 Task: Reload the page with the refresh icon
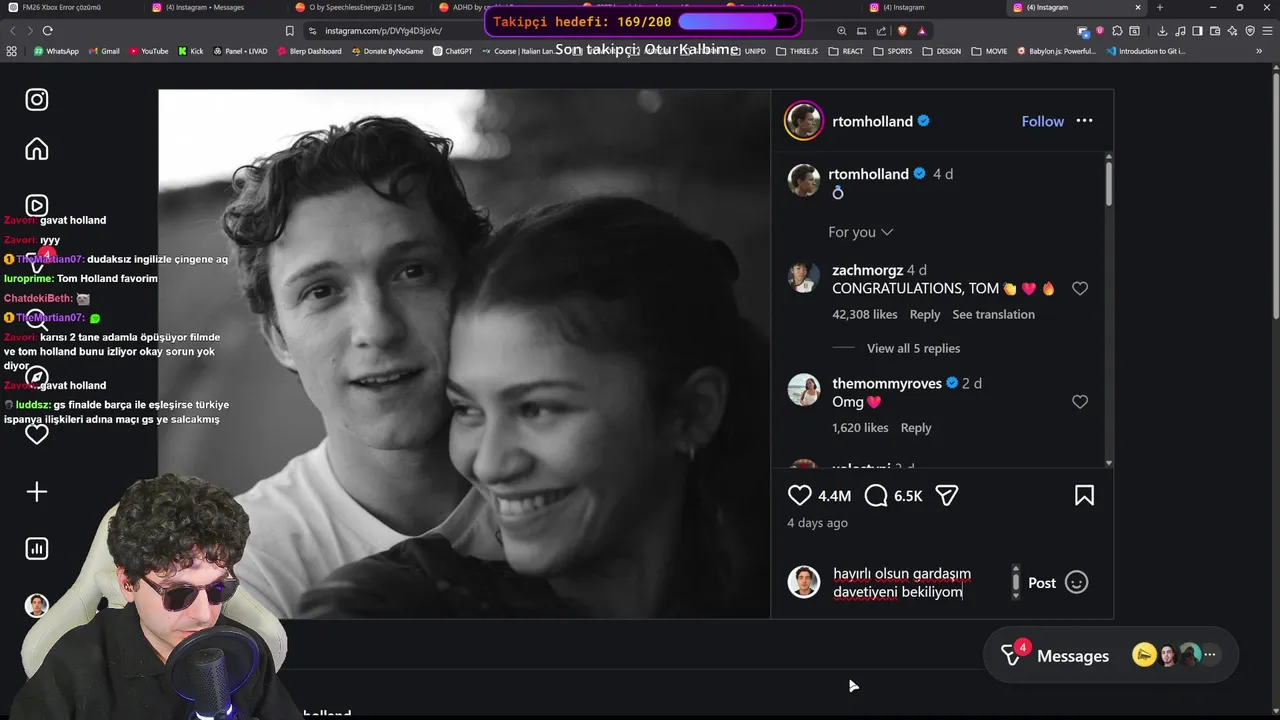[x=47, y=31]
